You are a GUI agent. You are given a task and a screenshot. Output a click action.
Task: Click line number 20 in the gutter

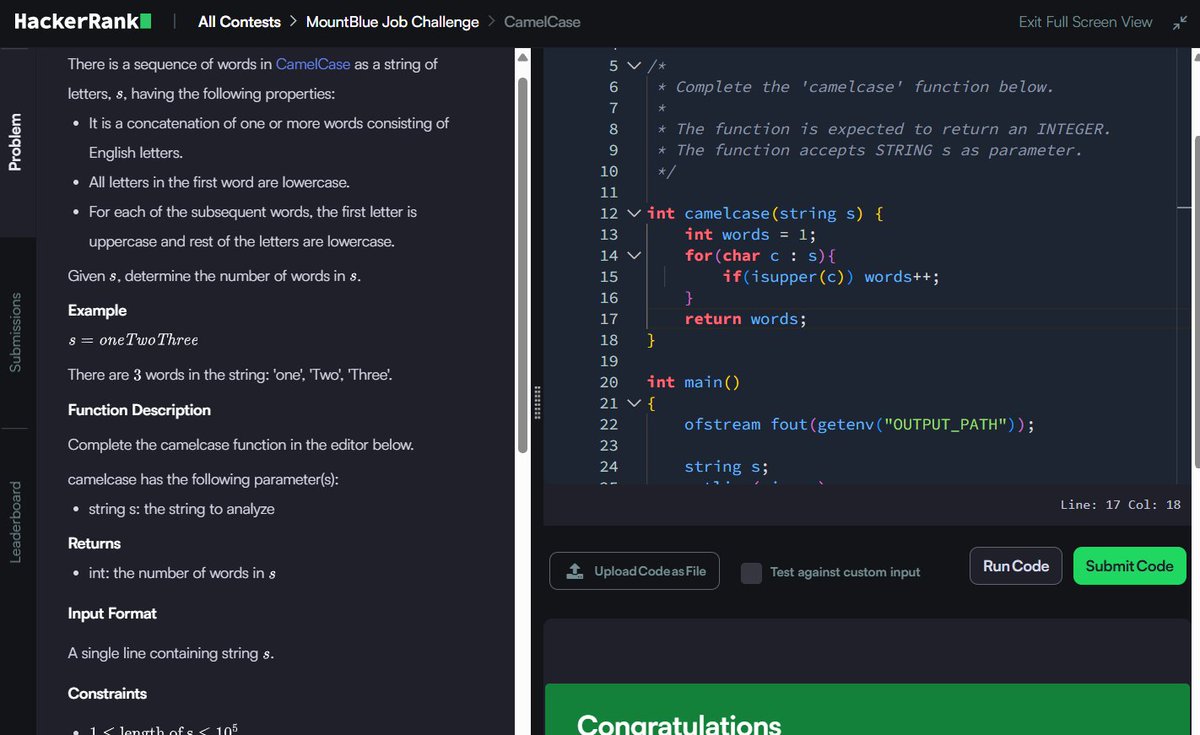pyautogui.click(x=609, y=382)
